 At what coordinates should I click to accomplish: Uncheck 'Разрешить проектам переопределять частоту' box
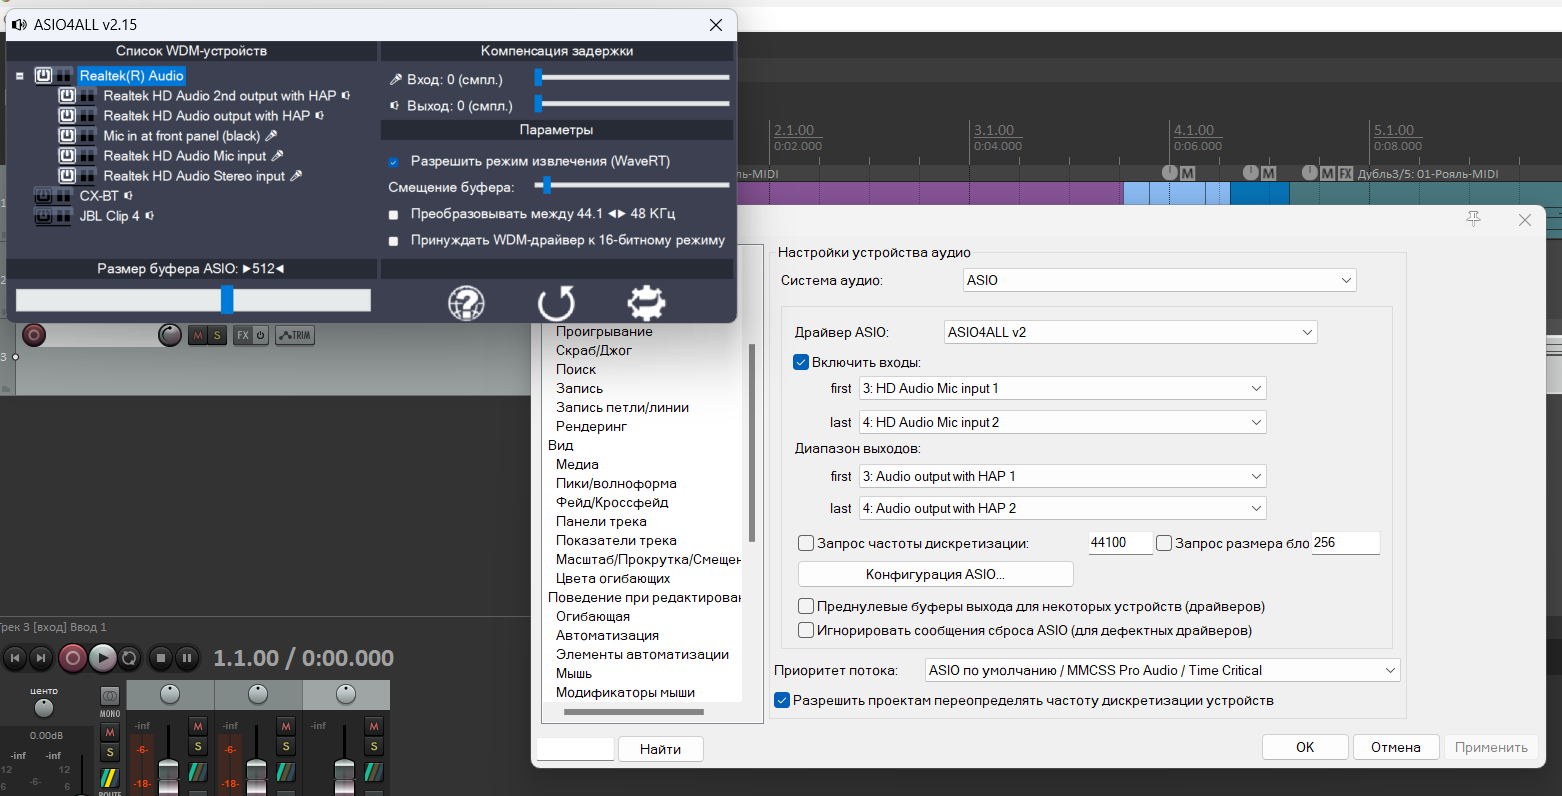[782, 700]
